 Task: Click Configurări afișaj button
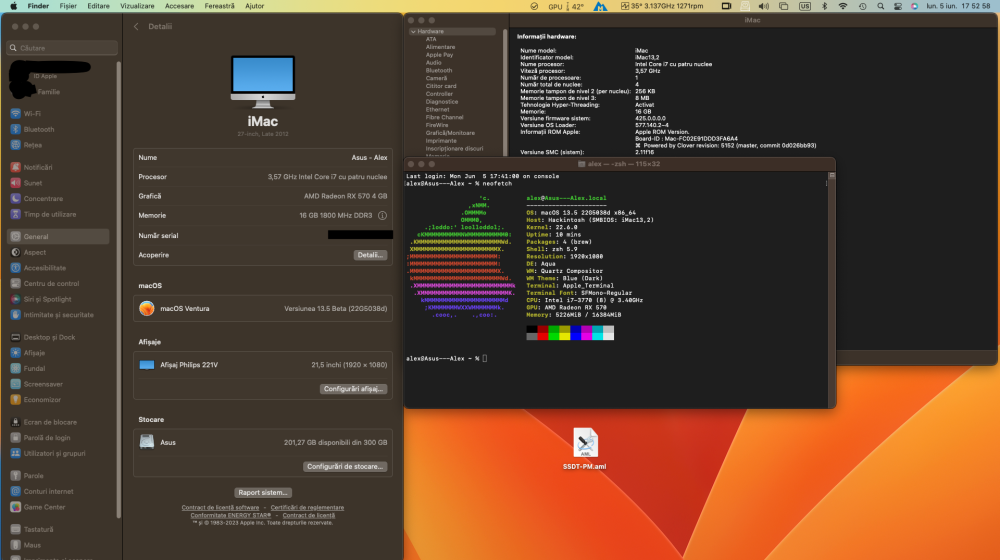(353, 389)
